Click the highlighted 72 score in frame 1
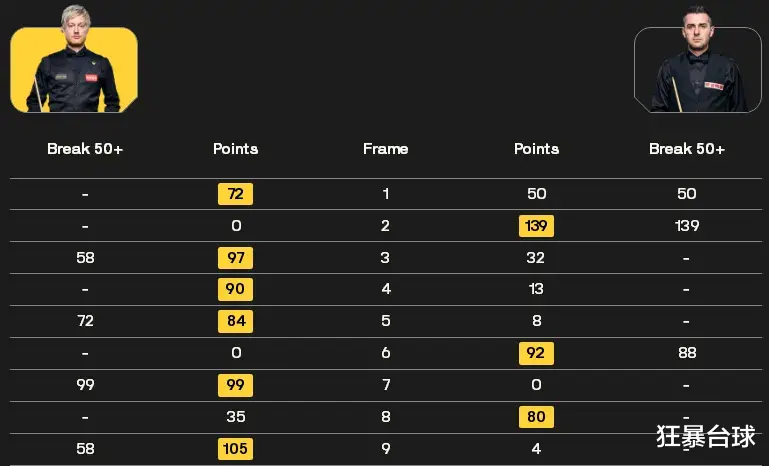The width and height of the screenshot is (769, 466). [235, 194]
